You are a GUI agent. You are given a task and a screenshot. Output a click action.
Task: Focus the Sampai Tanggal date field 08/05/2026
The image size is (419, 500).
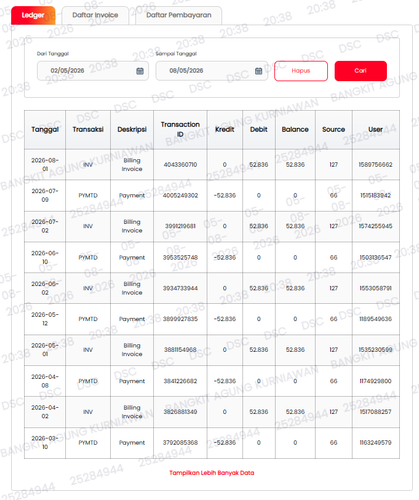212,71
